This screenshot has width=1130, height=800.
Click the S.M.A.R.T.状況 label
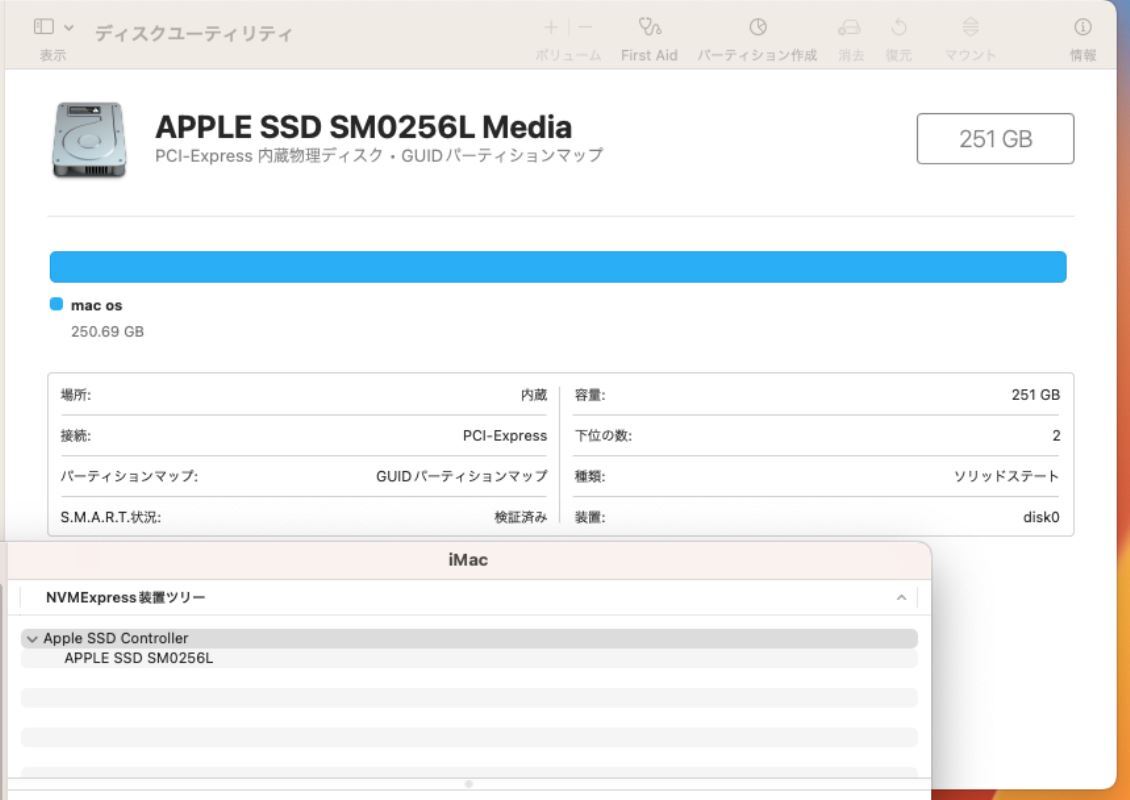[110, 517]
